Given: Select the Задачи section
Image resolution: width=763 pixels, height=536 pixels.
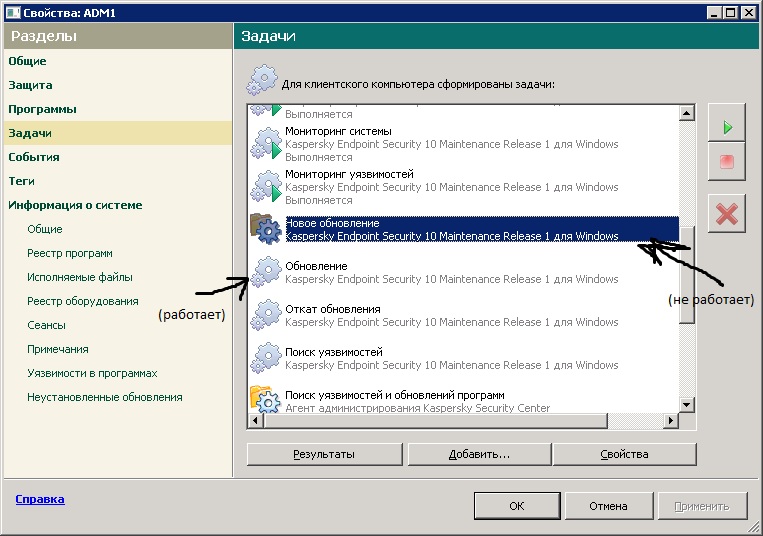Looking at the screenshot, I should click(x=117, y=133).
